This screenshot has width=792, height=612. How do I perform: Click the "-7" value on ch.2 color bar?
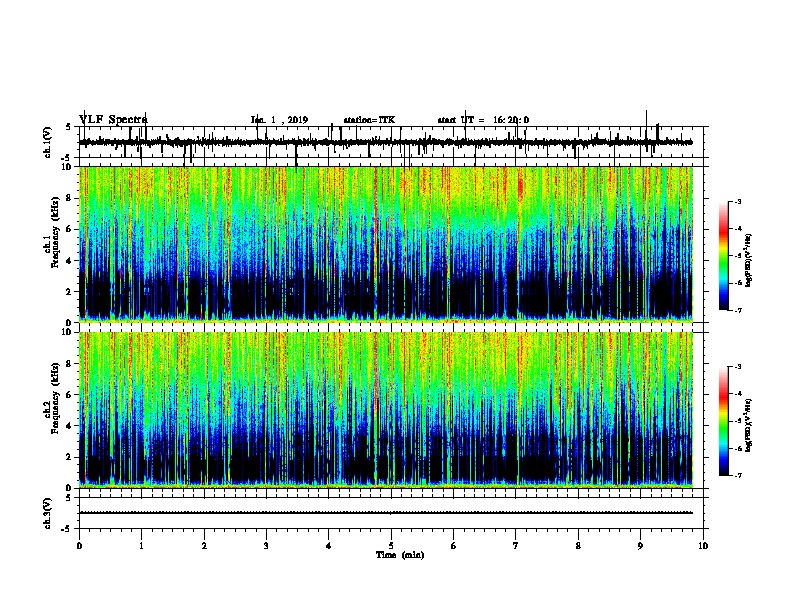pyautogui.click(x=738, y=475)
